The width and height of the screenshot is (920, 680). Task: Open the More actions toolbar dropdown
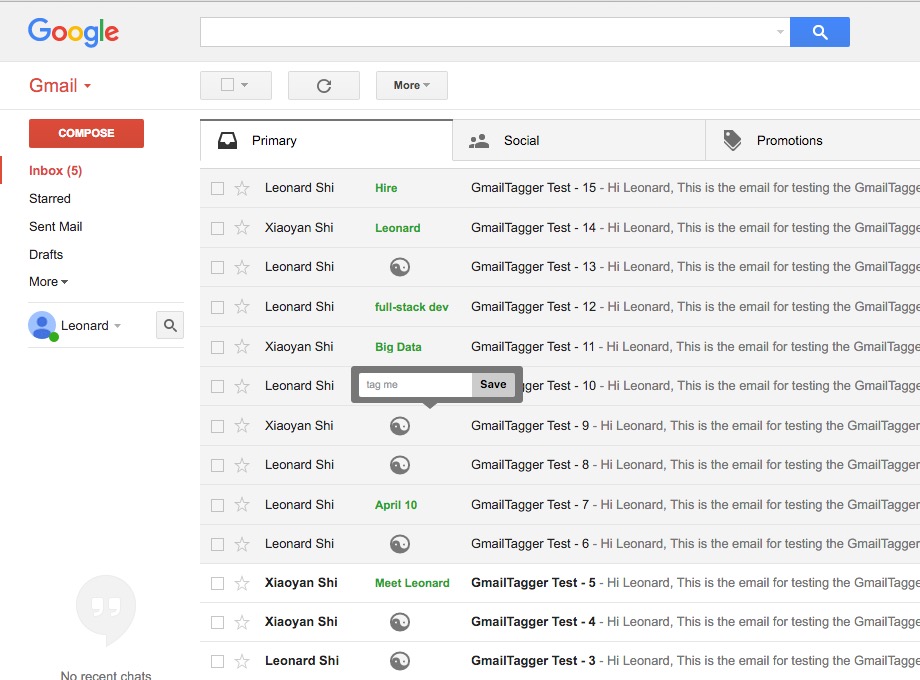click(412, 86)
